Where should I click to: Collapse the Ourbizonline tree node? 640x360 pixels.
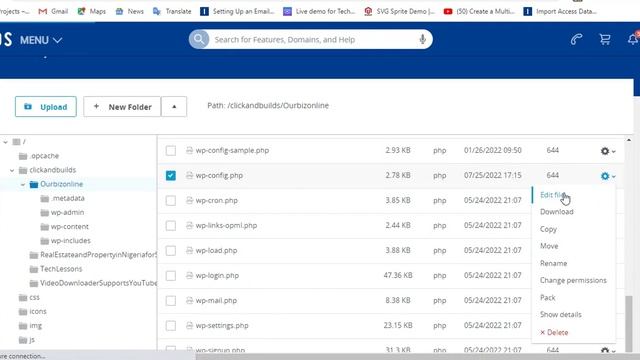coord(23,184)
